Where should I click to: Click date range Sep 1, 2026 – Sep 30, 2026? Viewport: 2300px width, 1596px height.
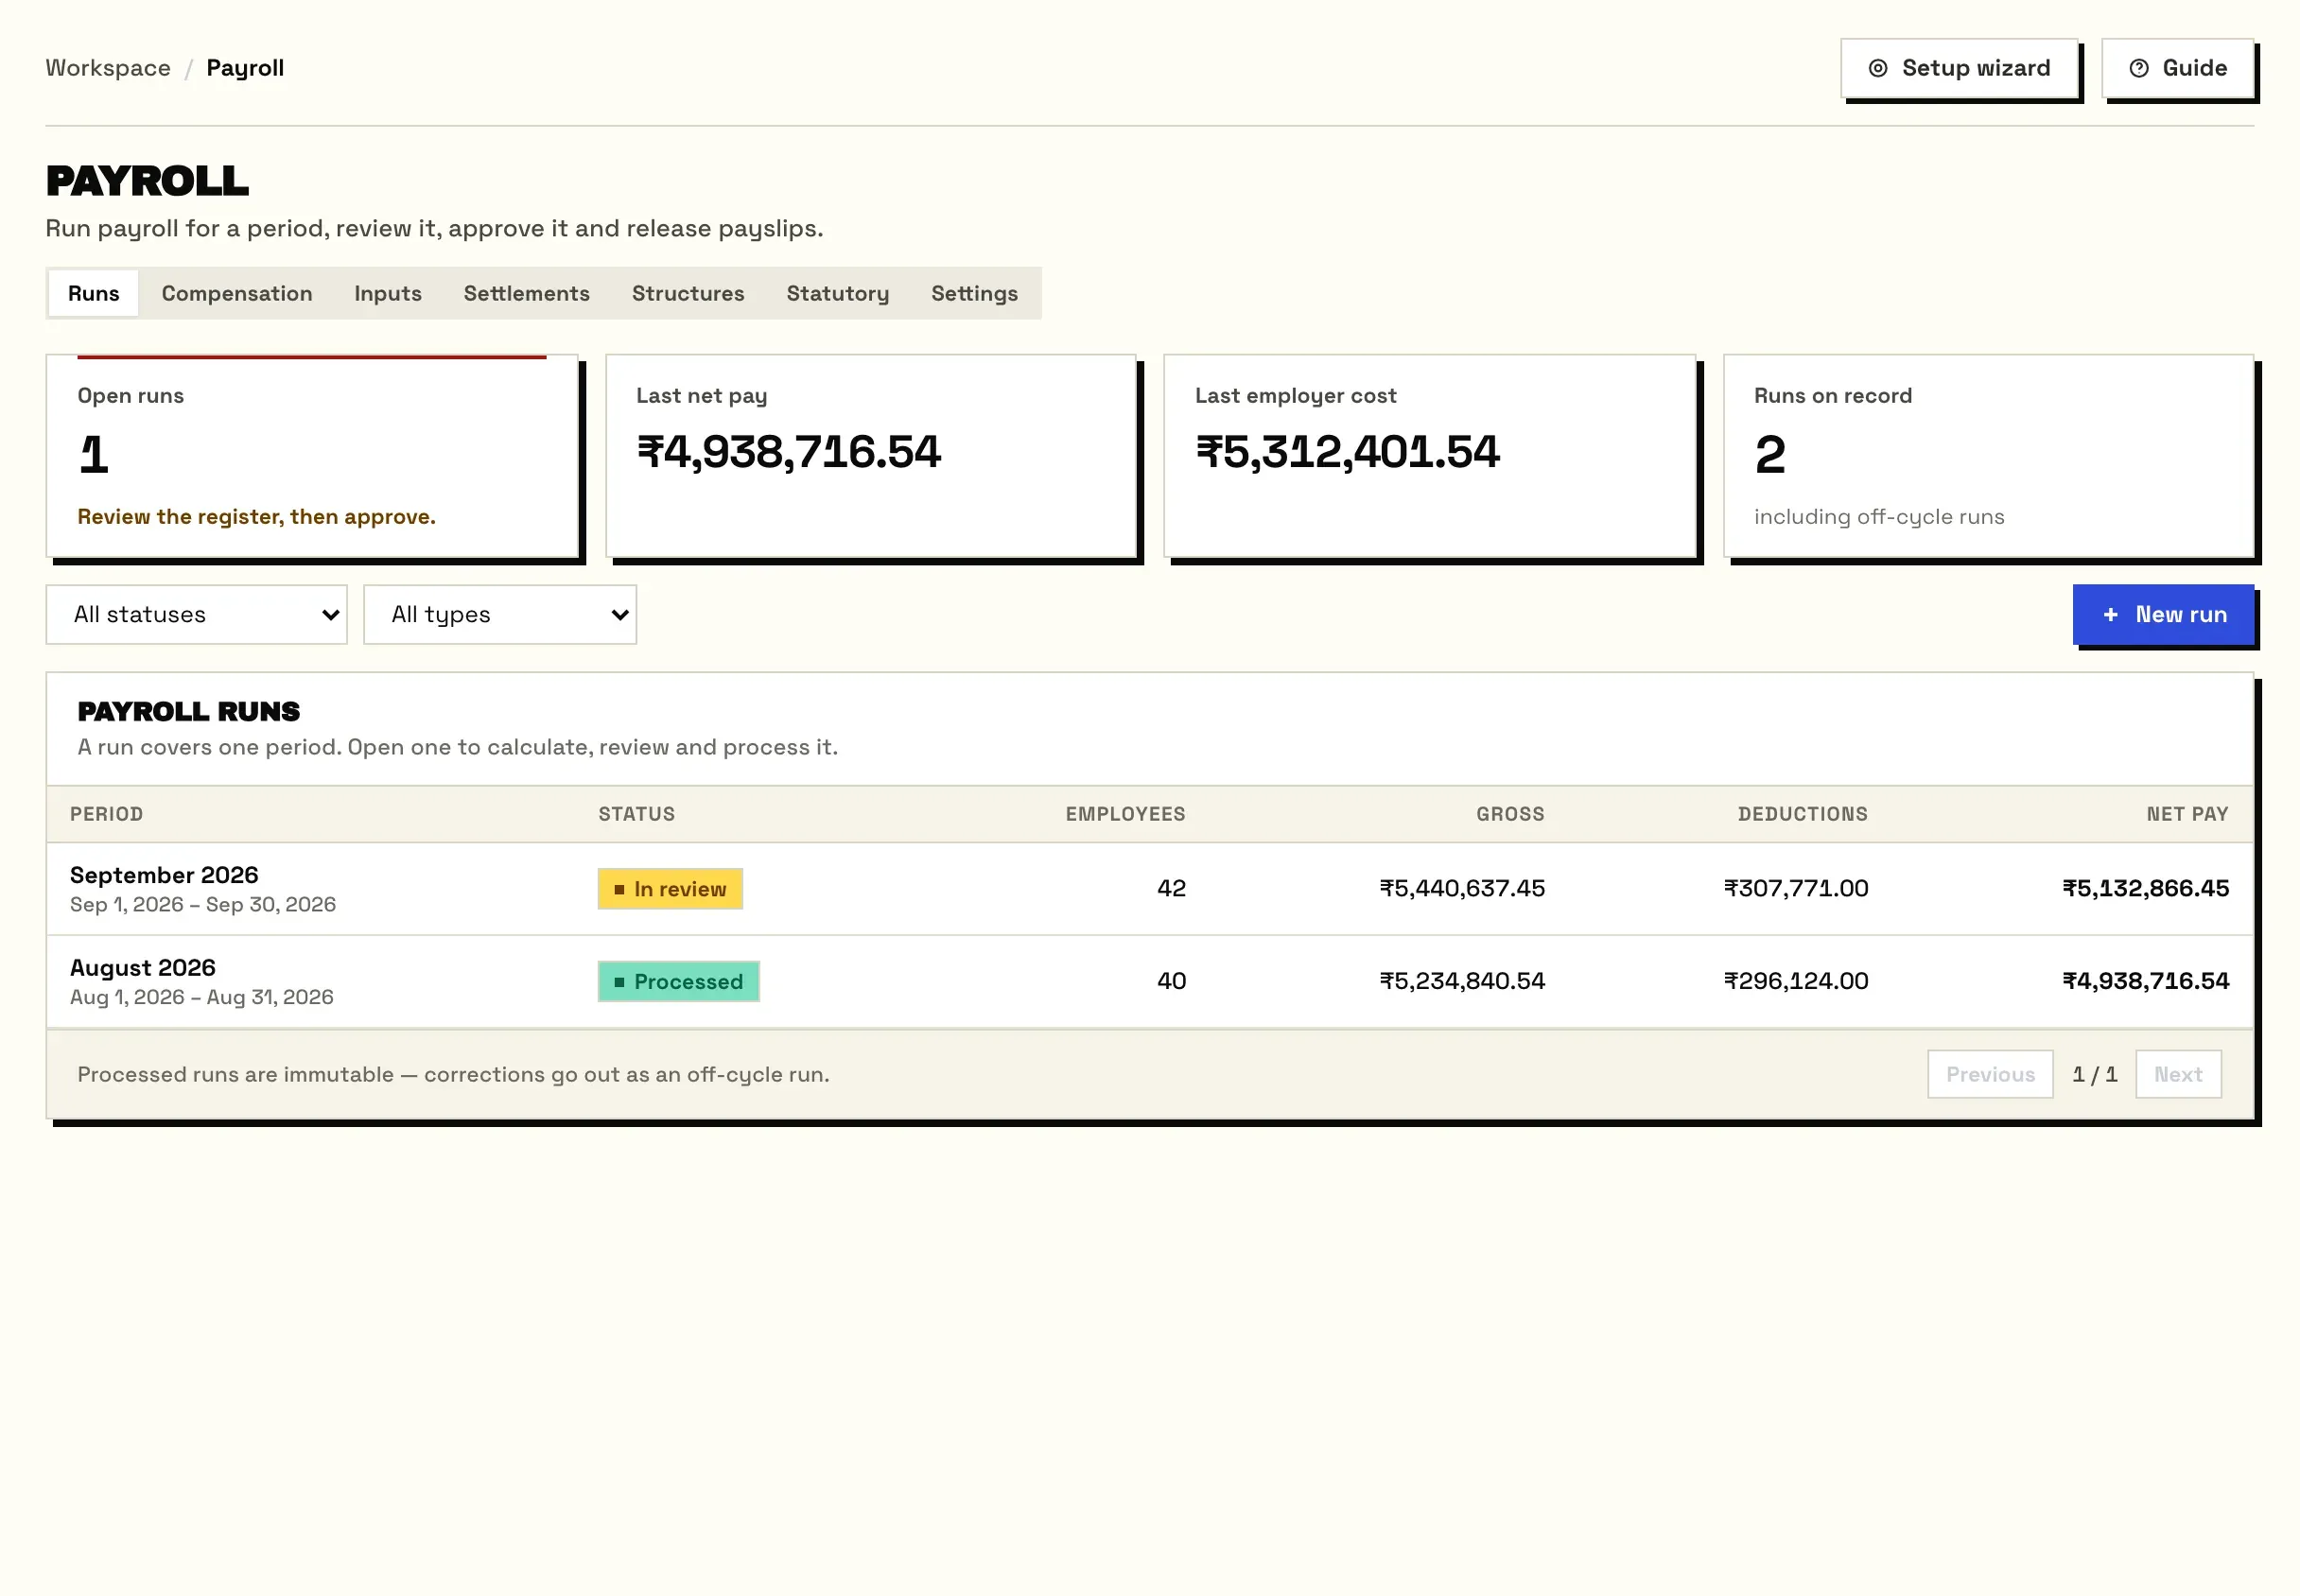click(203, 905)
